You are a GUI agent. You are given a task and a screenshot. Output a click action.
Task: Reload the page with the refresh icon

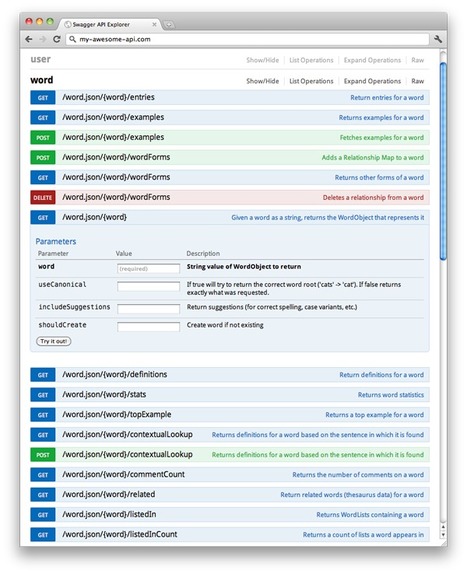tap(56, 39)
